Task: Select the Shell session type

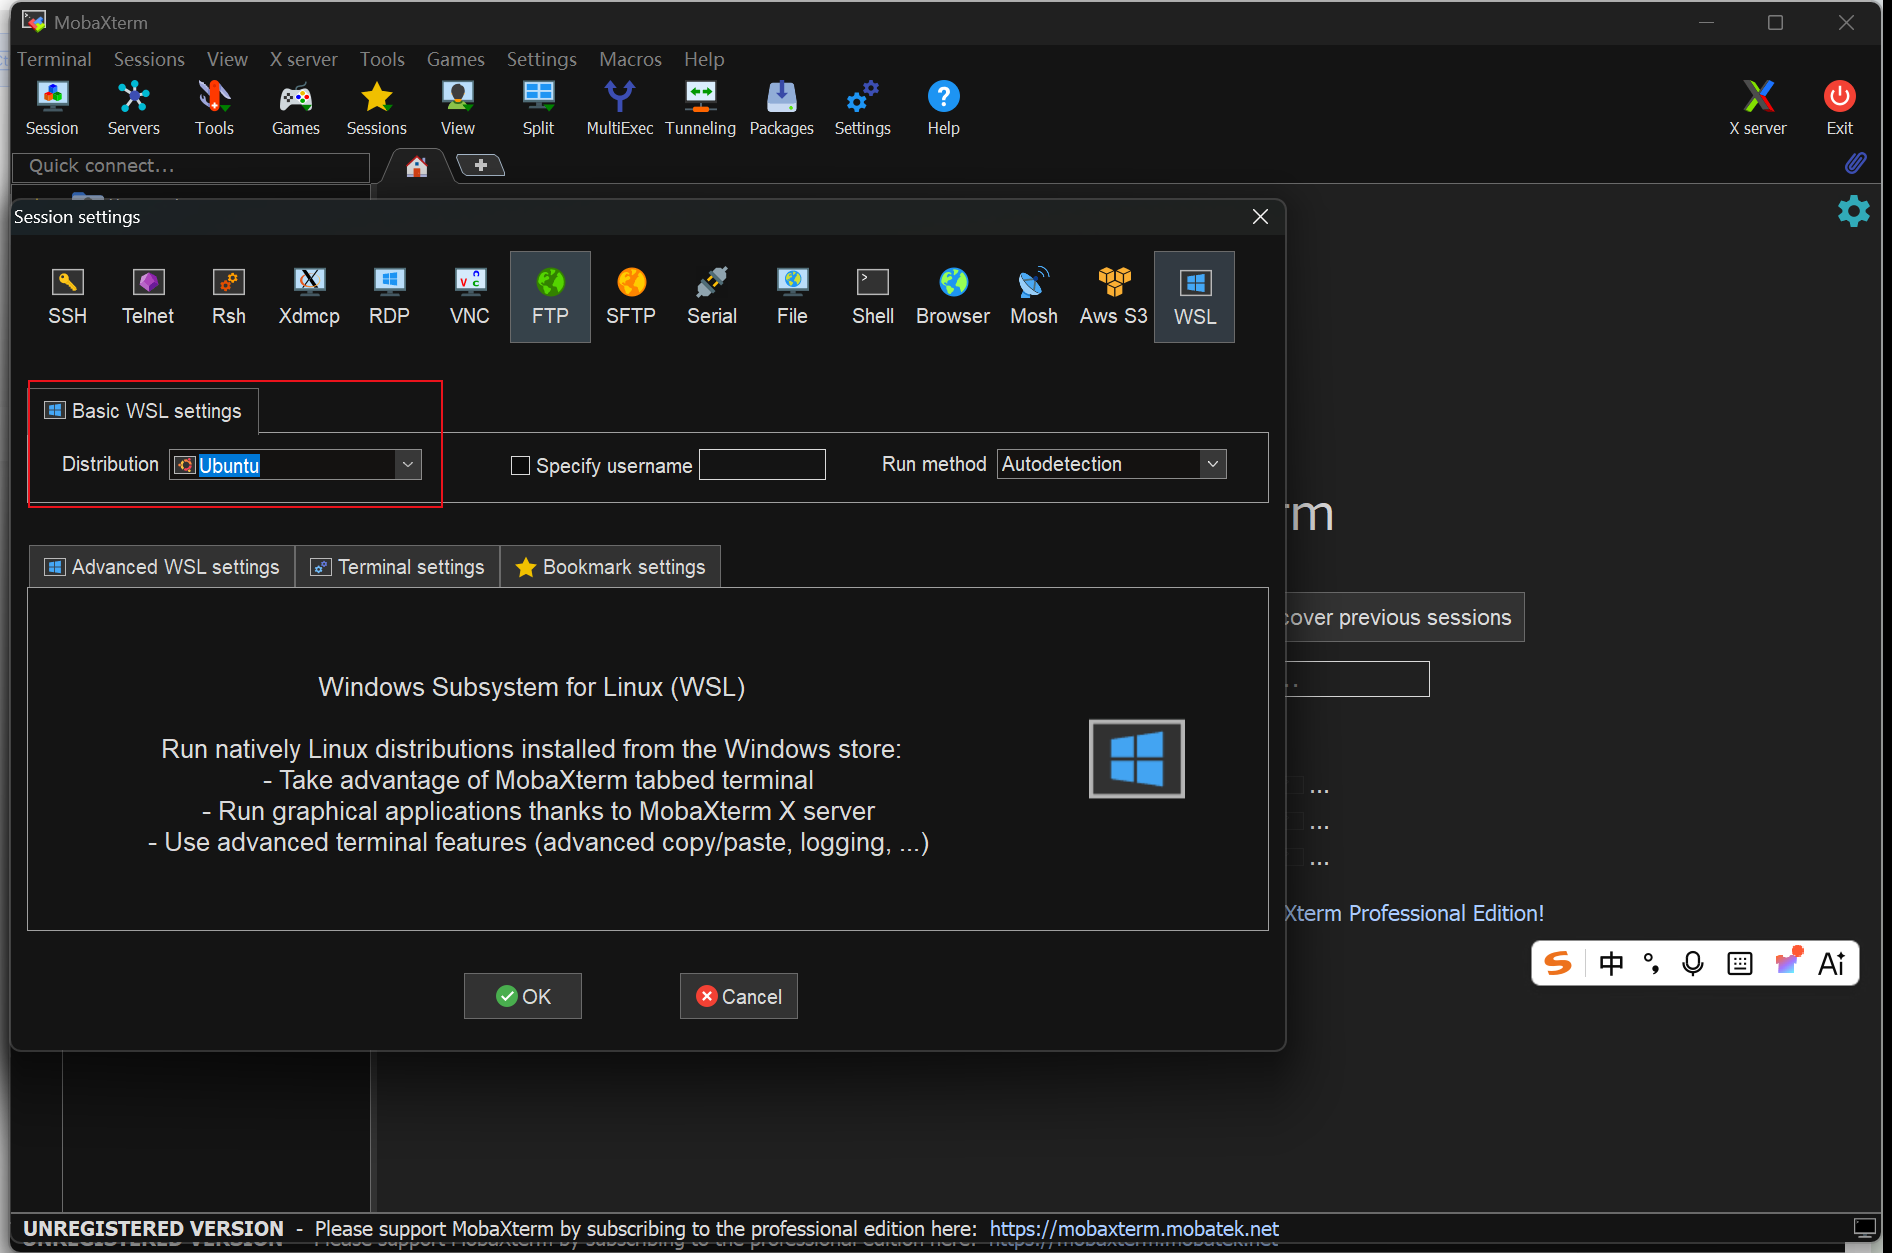Action: 873,297
